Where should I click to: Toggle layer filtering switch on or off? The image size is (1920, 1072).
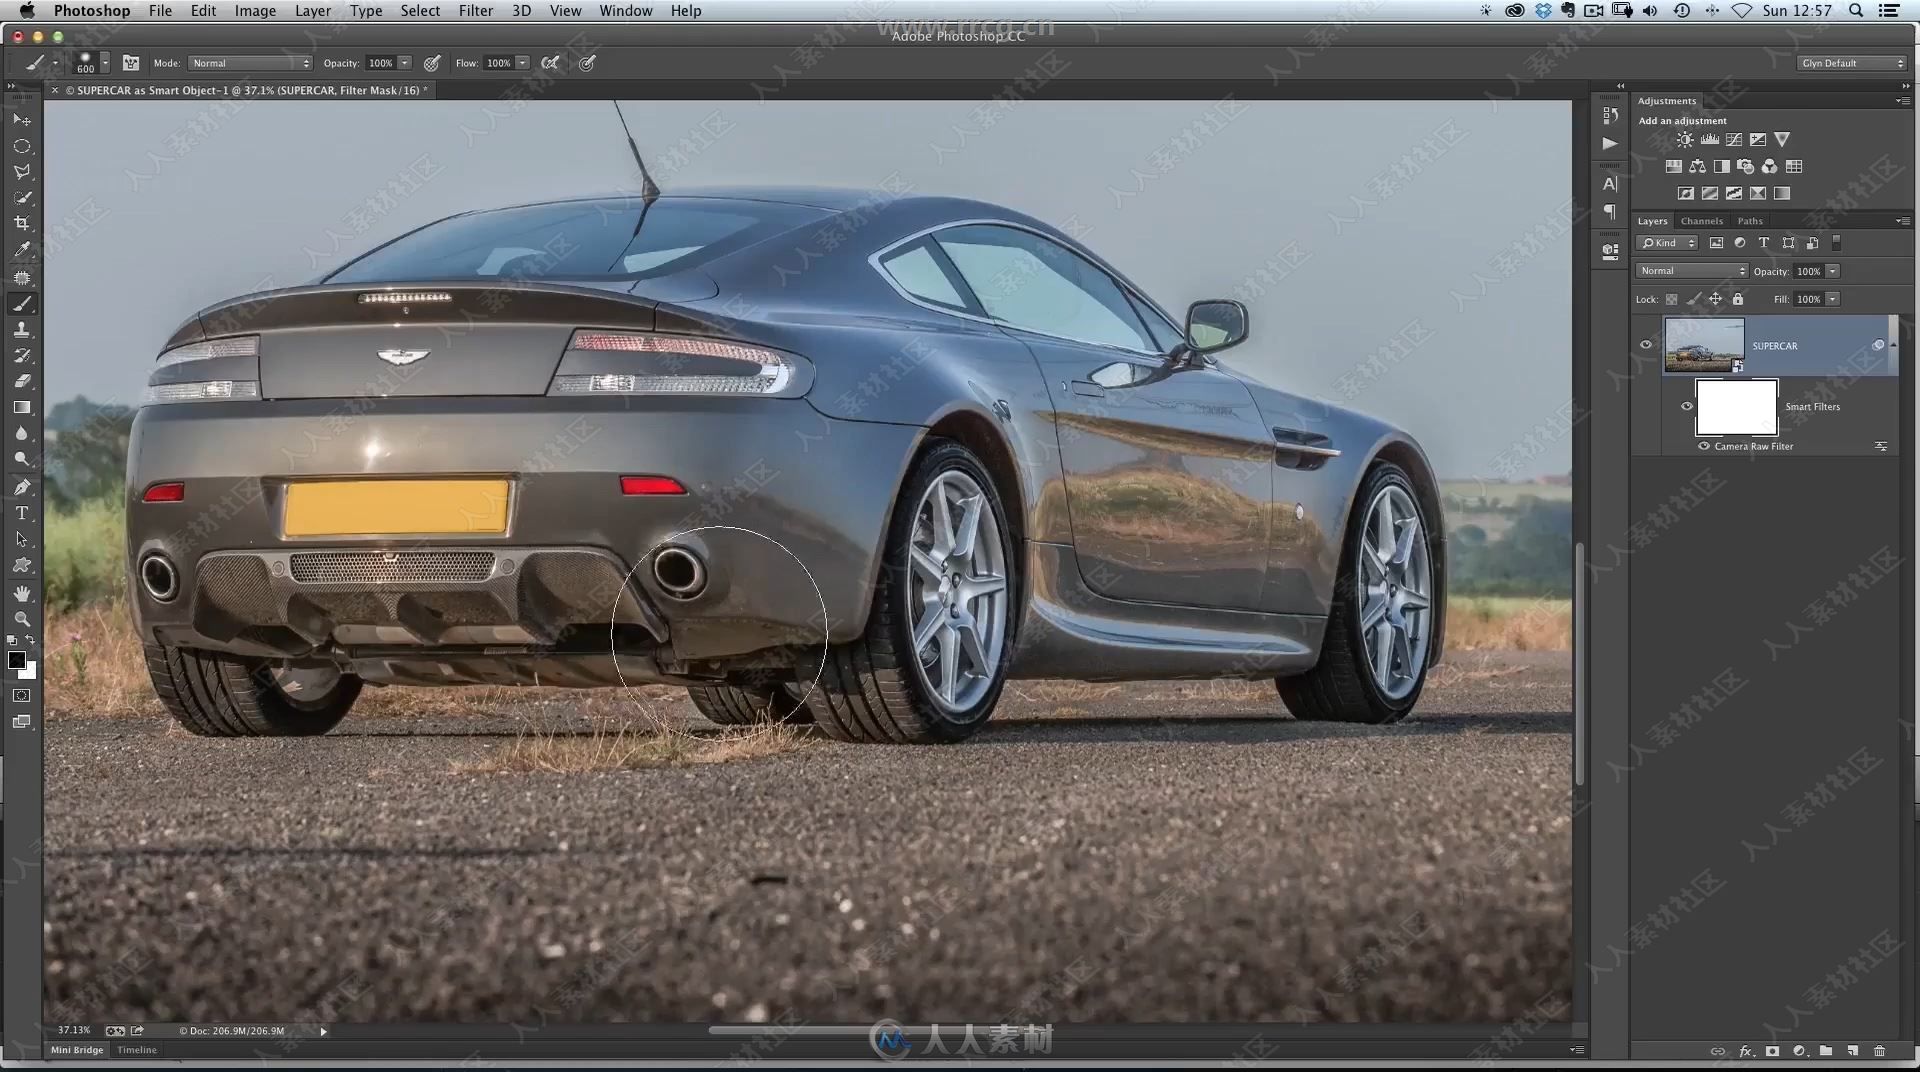tap(1836, 243)
